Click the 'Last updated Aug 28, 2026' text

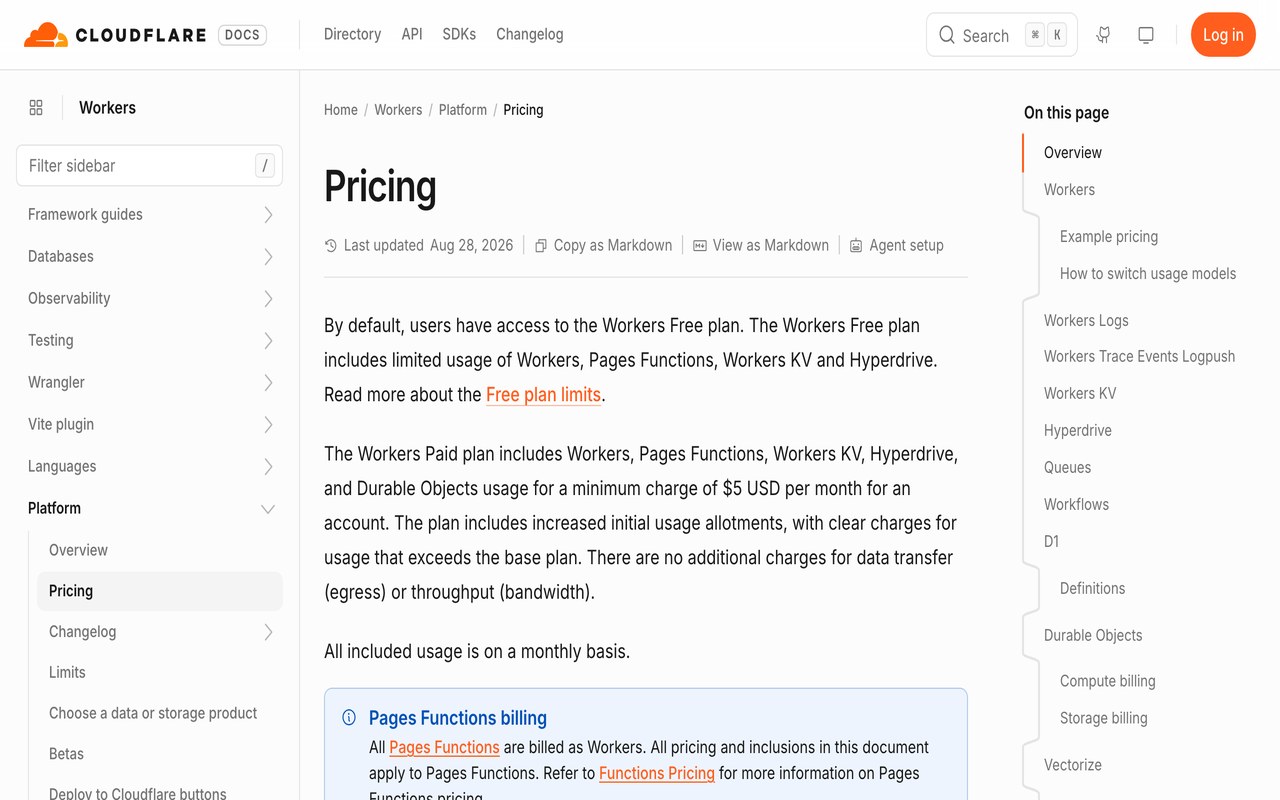(x=419, y=245)
